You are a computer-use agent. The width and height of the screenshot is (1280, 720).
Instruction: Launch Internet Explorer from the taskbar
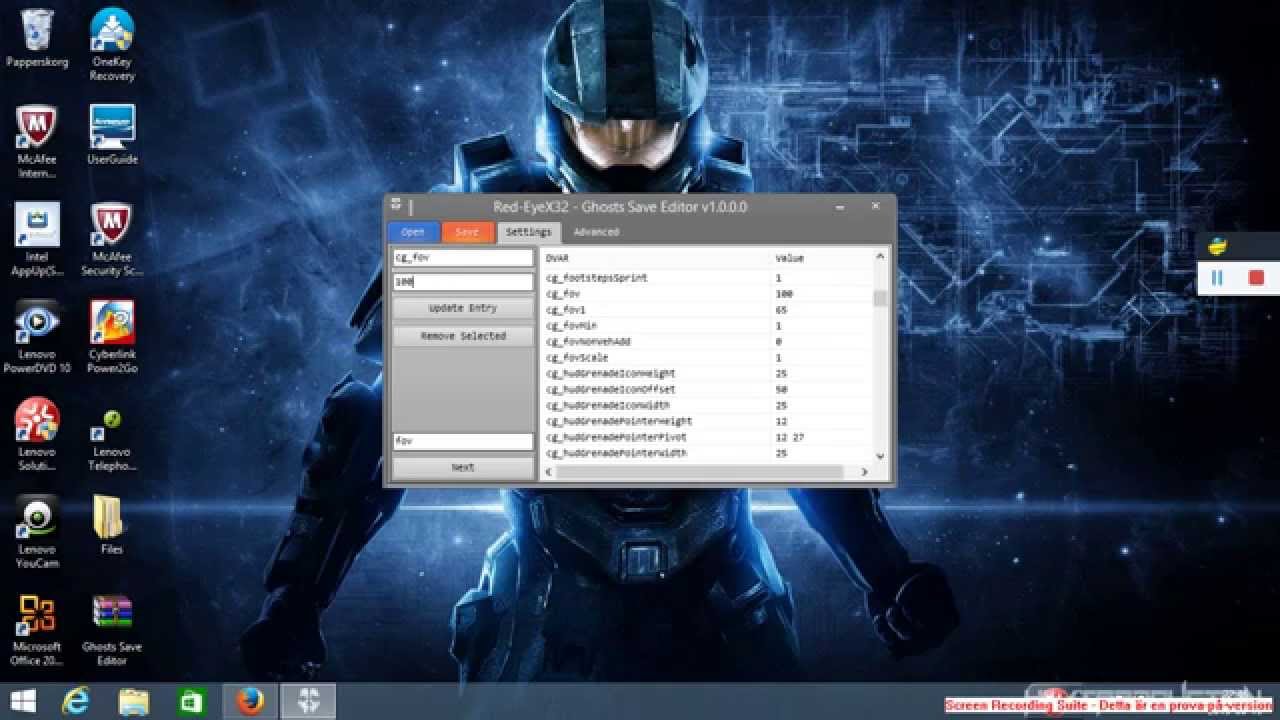point(76,701)
